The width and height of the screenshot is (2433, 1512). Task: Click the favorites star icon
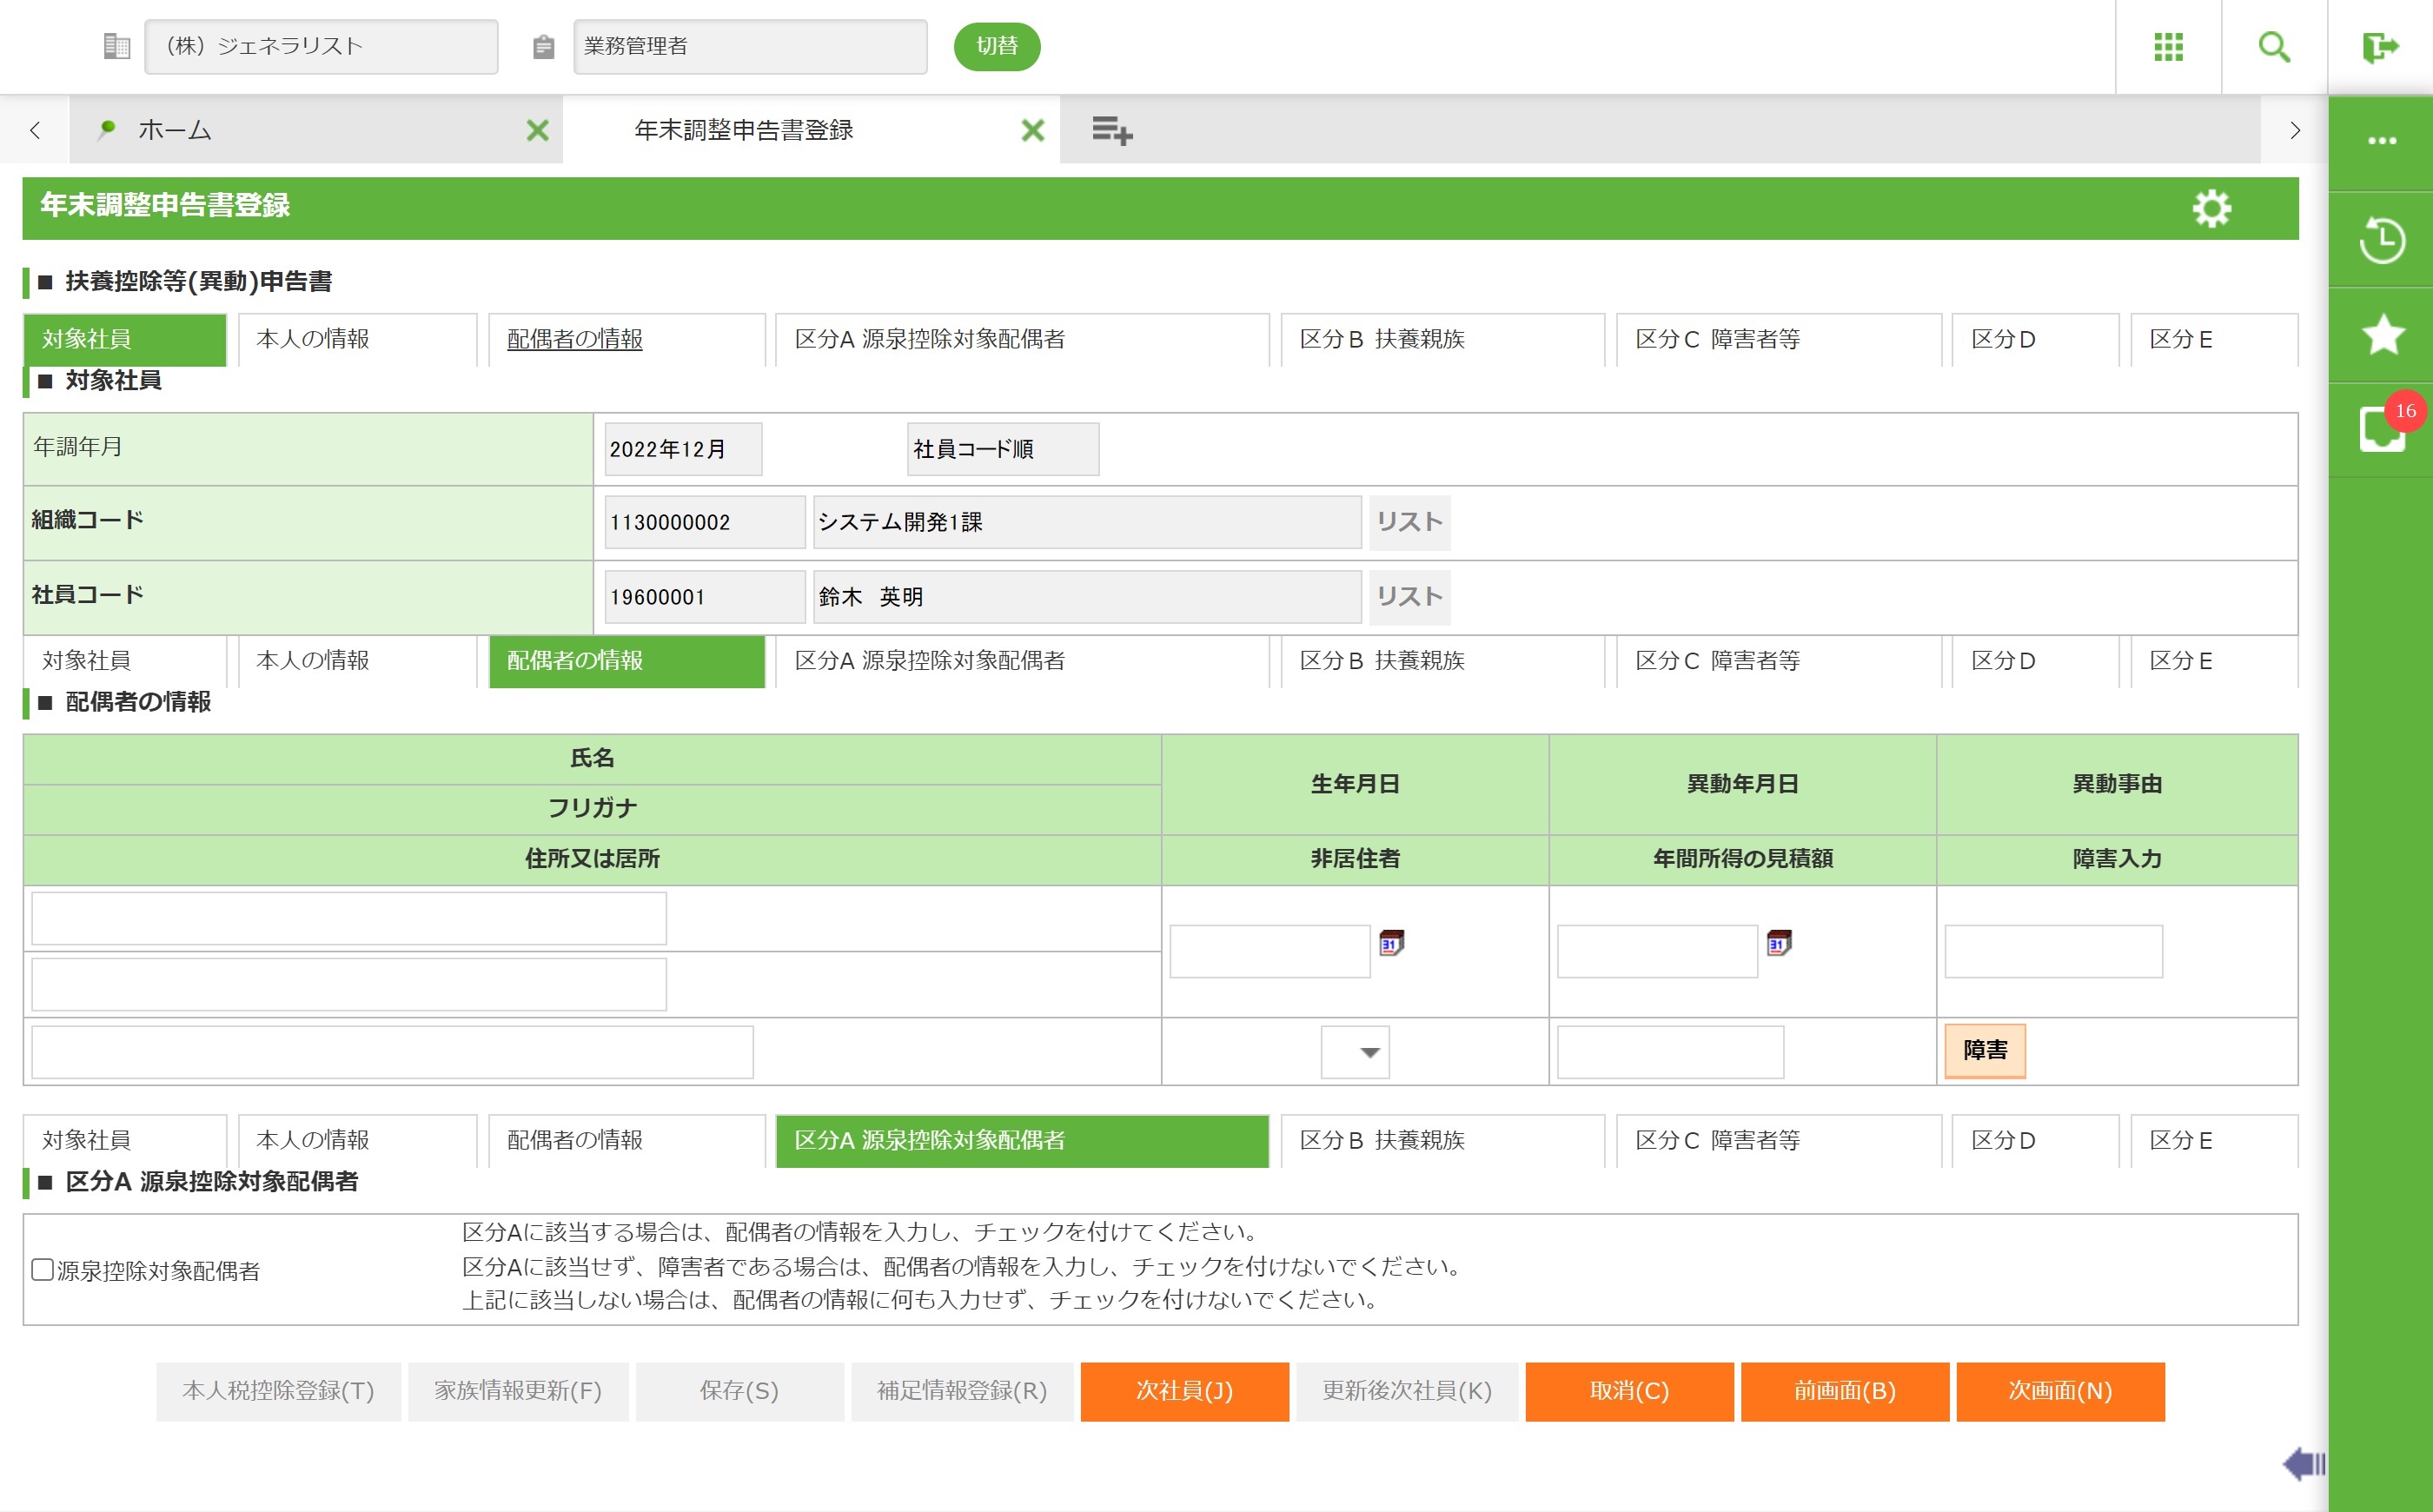click(2381, 334)
